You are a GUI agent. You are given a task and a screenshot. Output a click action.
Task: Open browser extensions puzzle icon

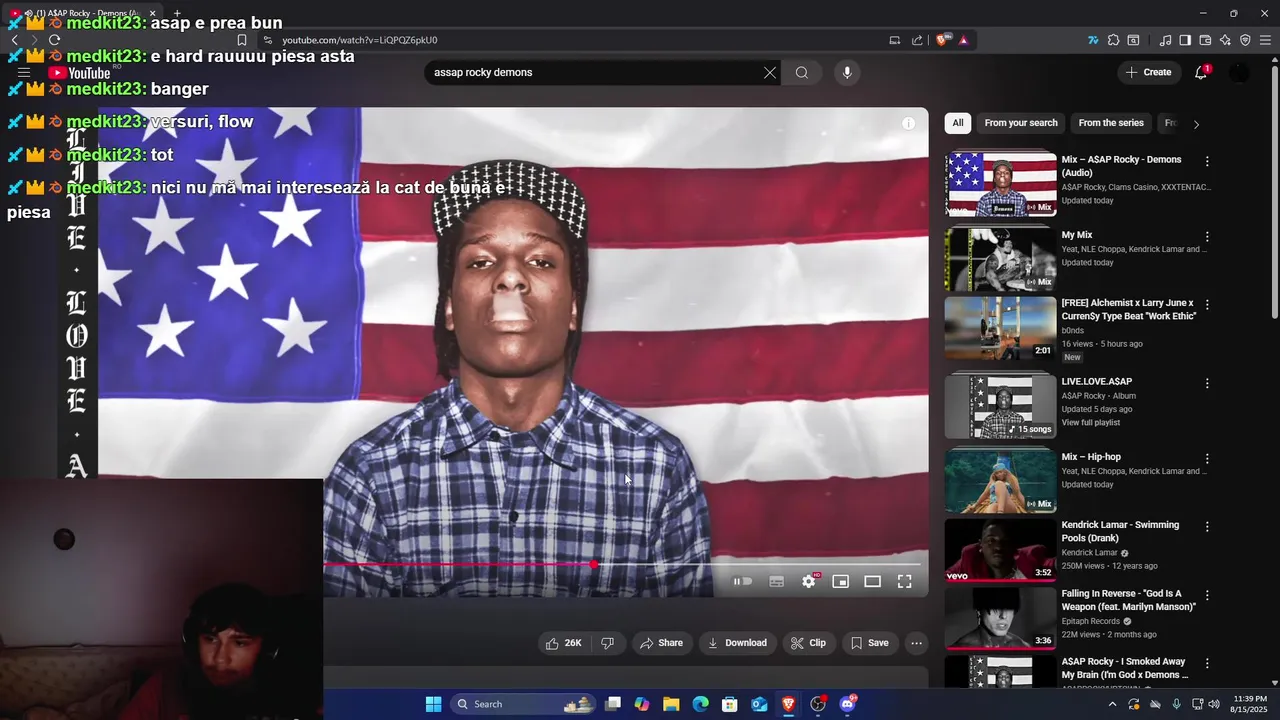[x=1113, y=40]
